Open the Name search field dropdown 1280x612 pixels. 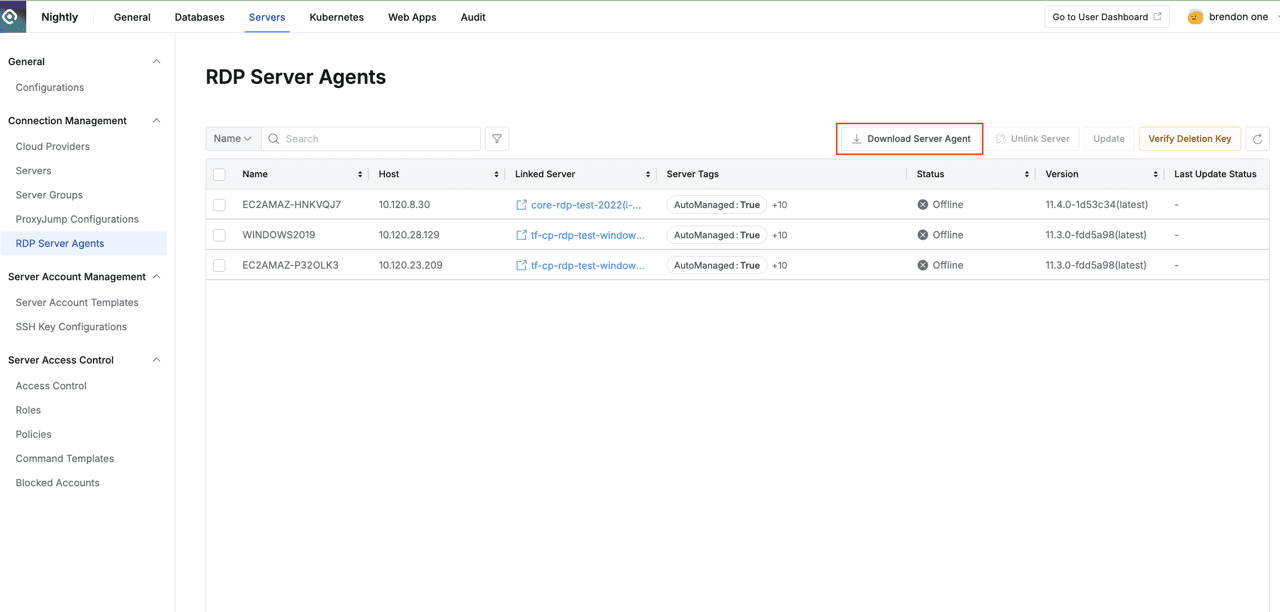click(x=233, y=138)
